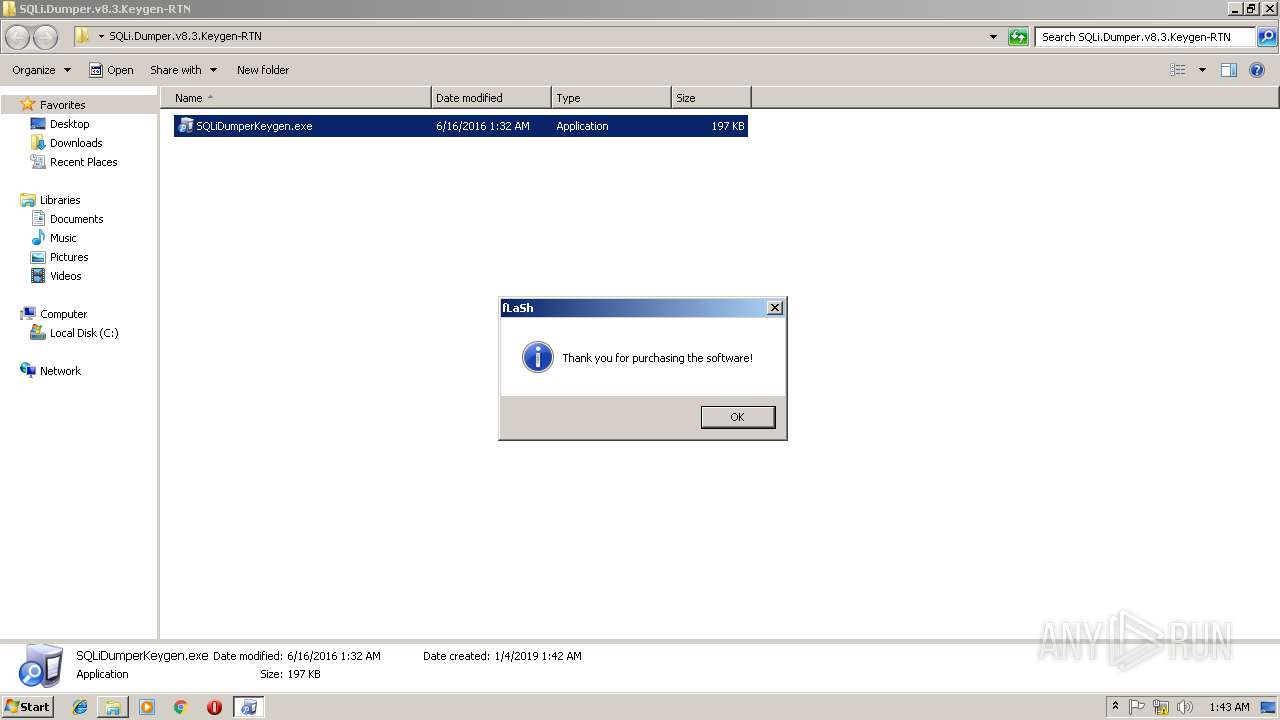This screenshot has width=1280, height=720.
Task: Open Desktop in the navigation pane
Action: (x=69, y=124)
